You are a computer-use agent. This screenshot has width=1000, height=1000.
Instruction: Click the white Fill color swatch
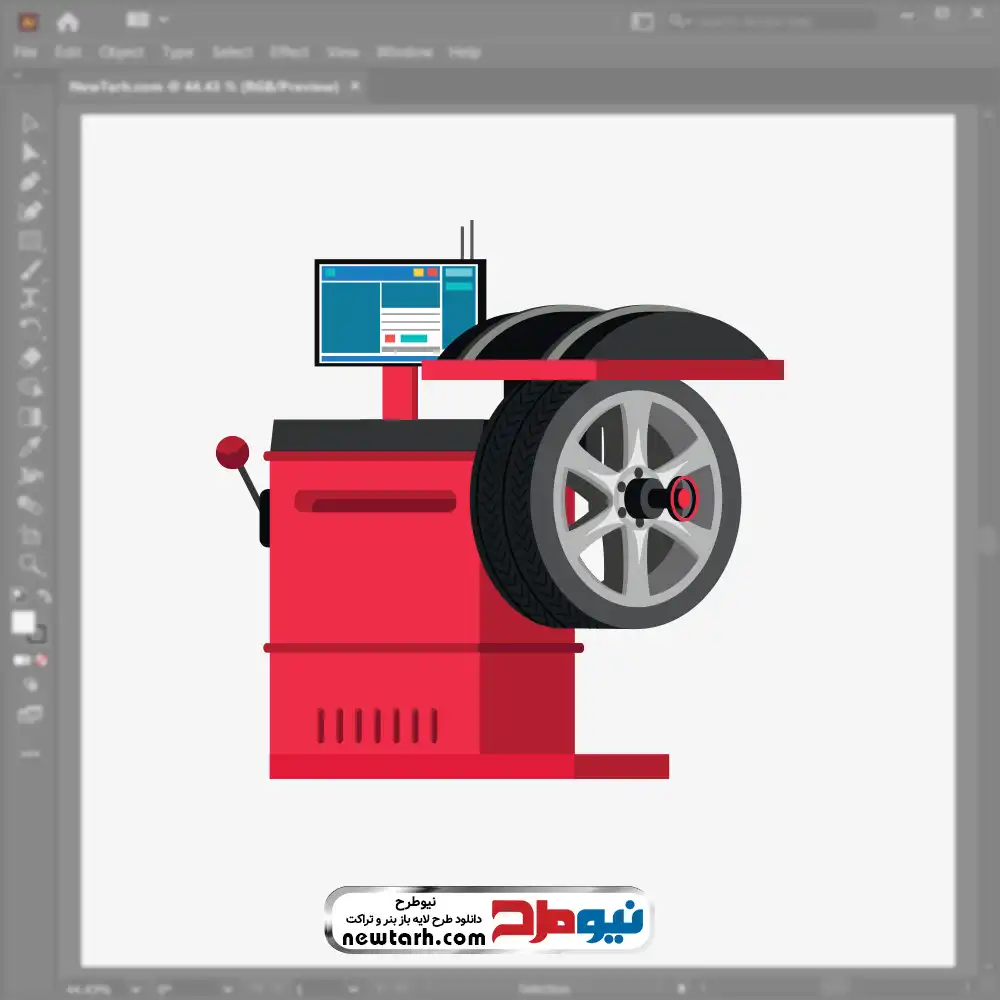[23, 622]
